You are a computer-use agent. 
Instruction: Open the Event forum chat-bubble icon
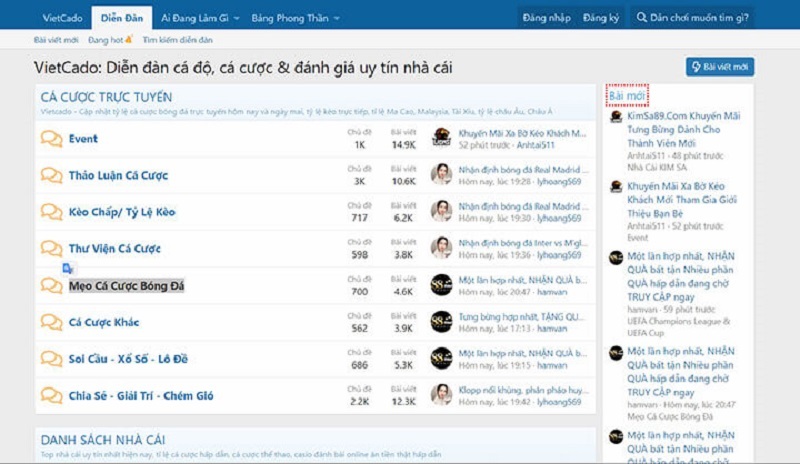click(x=52, y=138)
